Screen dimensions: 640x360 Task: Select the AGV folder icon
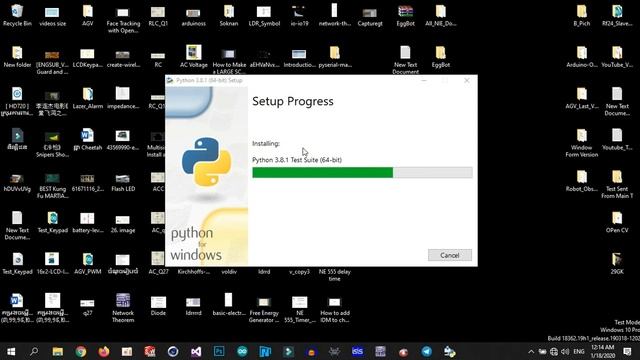(x=87, y=16)
